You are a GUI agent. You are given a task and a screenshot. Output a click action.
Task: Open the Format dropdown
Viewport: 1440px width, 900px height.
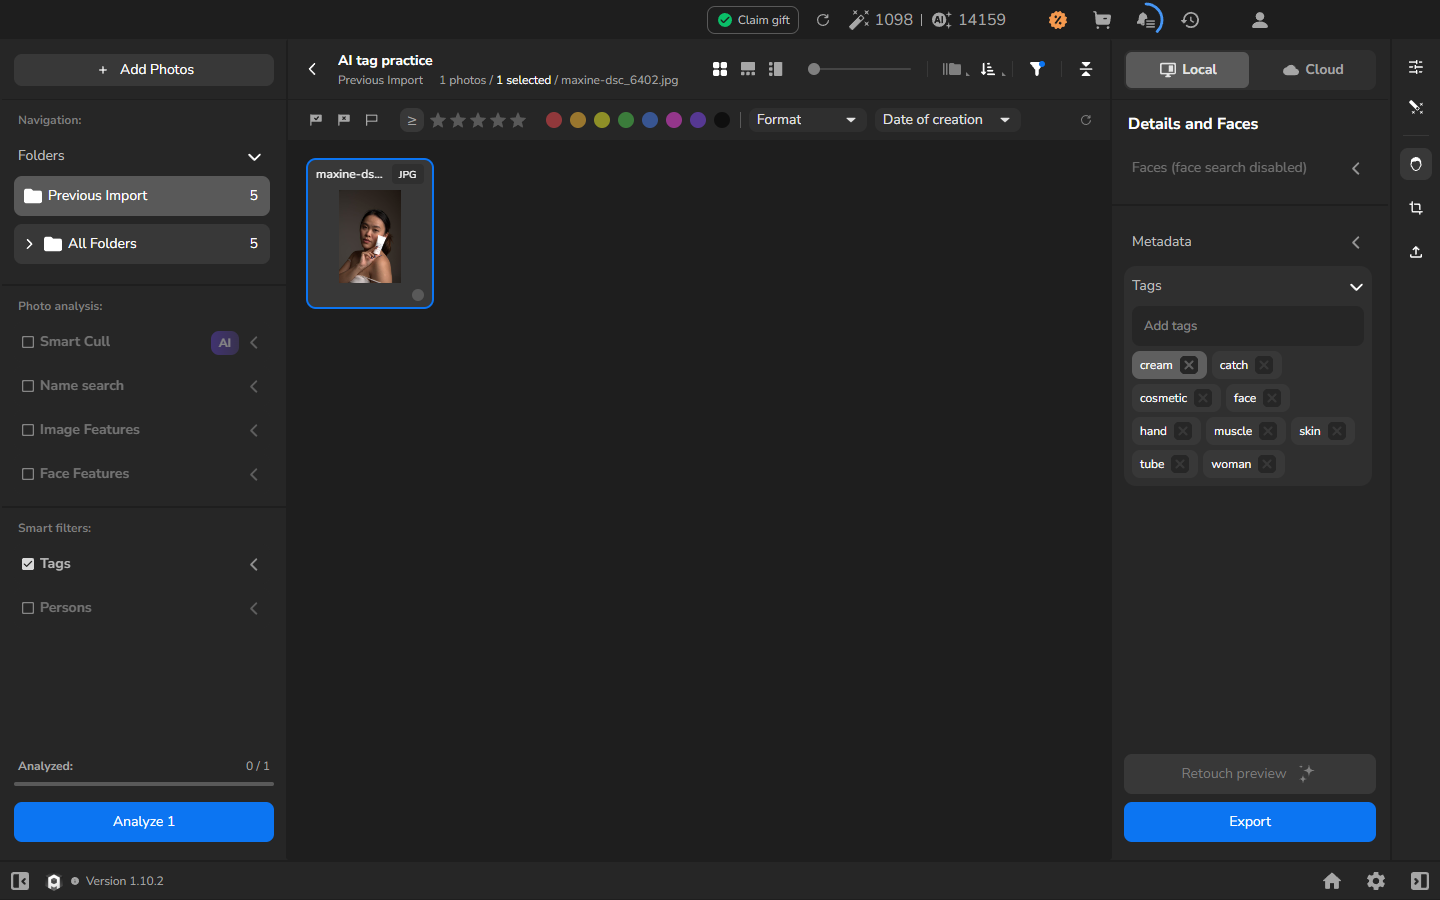point(807,120)
